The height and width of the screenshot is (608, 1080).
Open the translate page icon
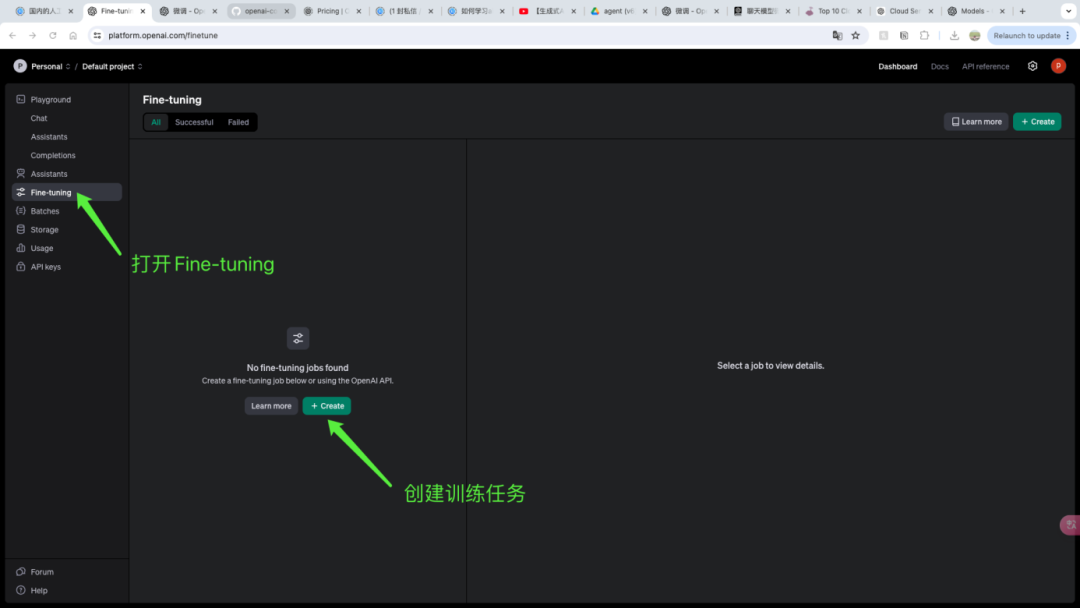click(x=838, y=35)
